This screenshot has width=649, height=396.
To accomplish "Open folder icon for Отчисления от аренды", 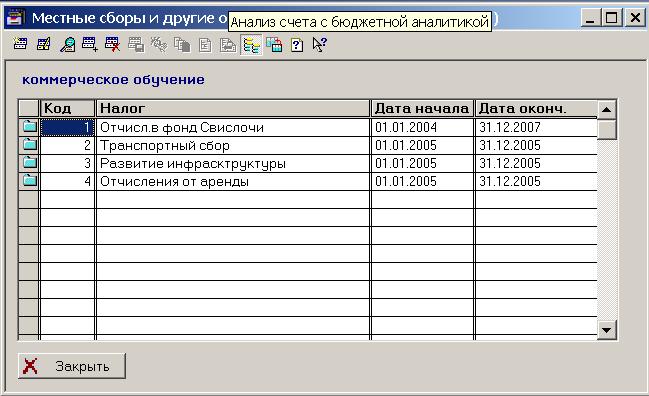I will (x=30, y=180).
